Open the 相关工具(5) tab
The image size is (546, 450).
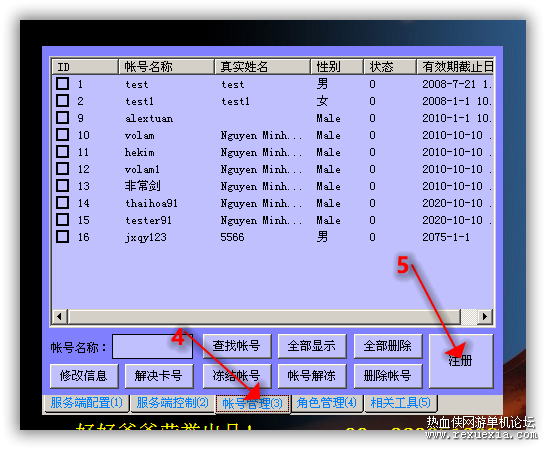pos(401,403)
